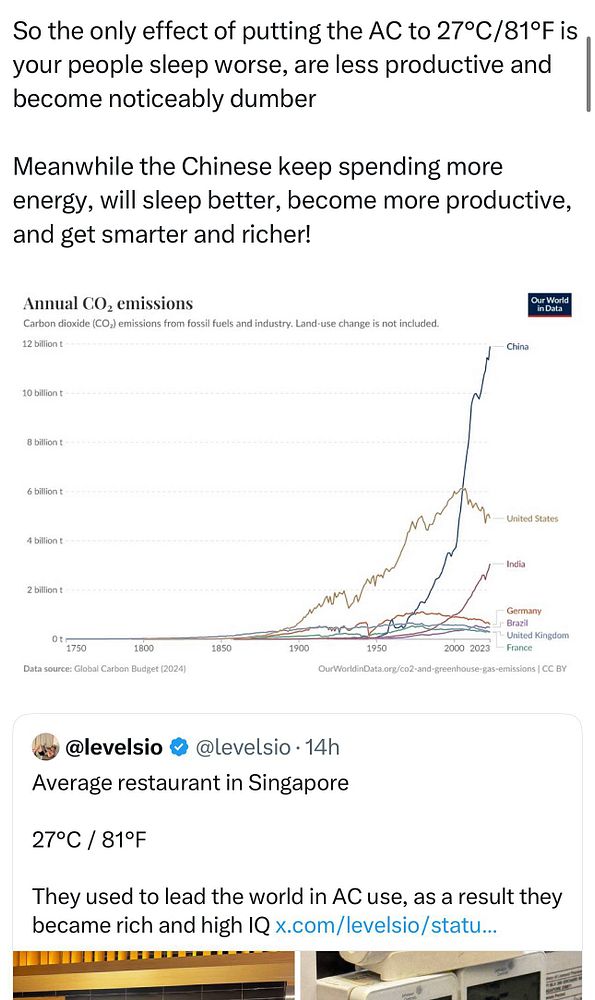Click the Our World in Data logo
This screenshot has height=1000, width=595.
tap(549, 306)
